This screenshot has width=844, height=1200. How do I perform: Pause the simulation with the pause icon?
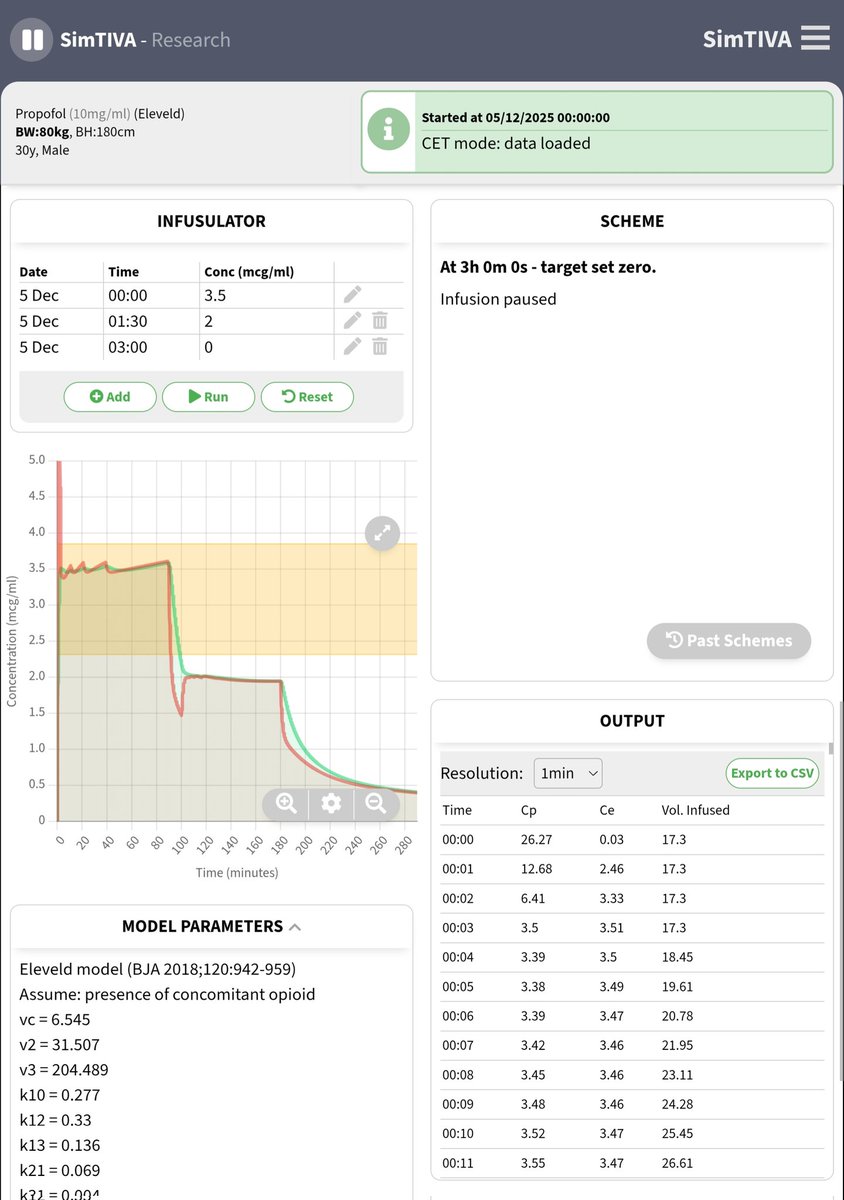point(32,40)
